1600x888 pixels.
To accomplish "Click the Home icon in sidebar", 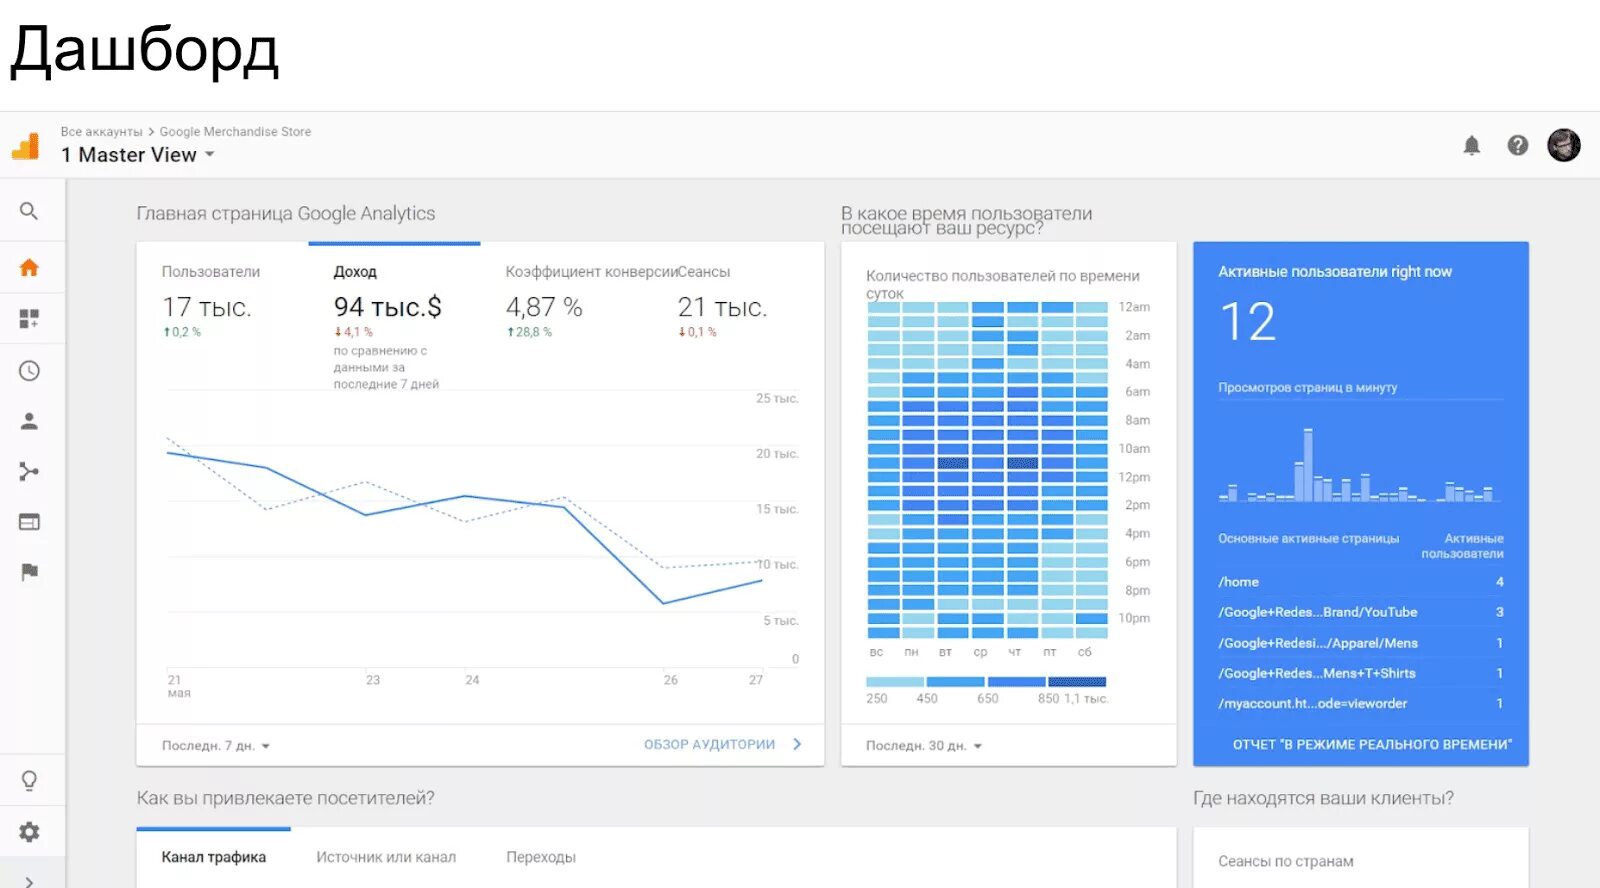I will 29,268.
